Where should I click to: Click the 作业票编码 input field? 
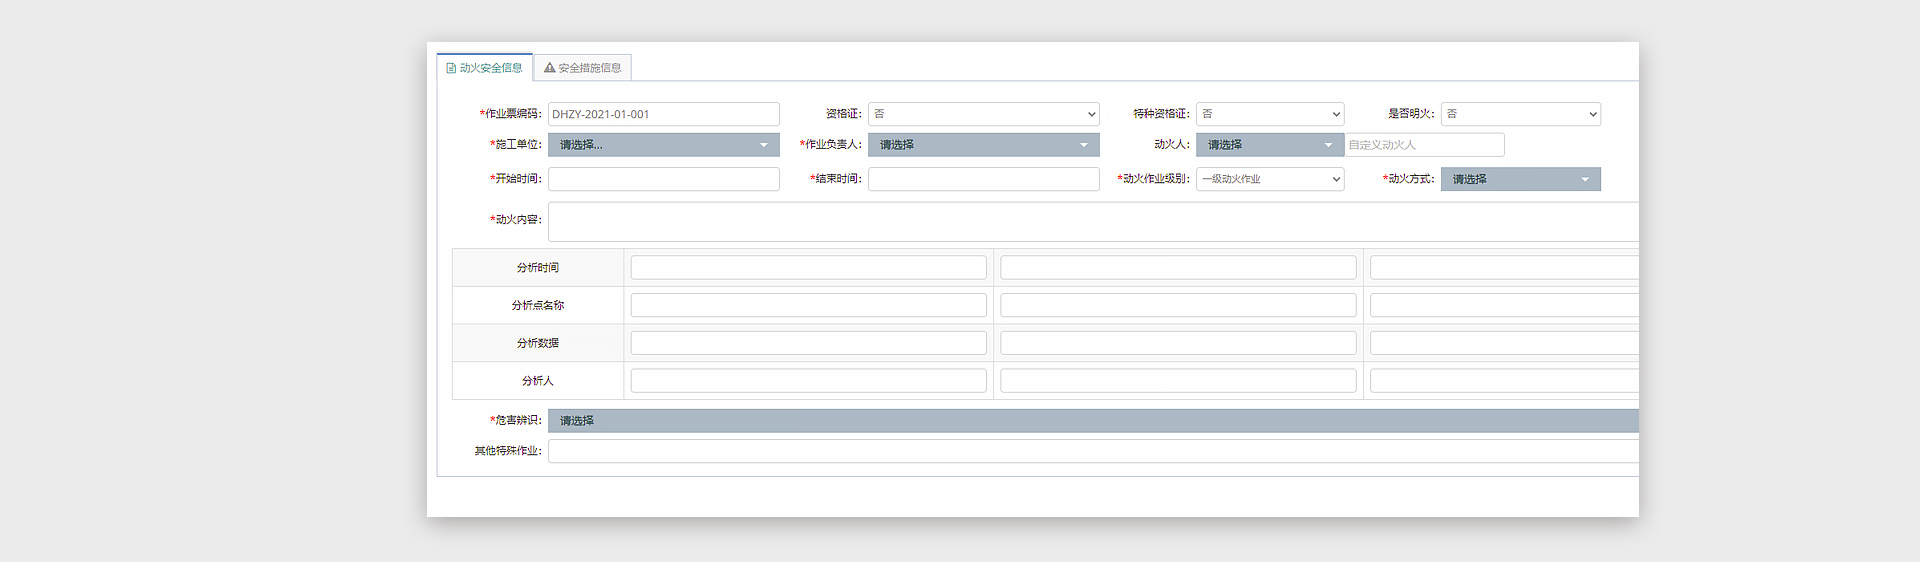[663, 114]
